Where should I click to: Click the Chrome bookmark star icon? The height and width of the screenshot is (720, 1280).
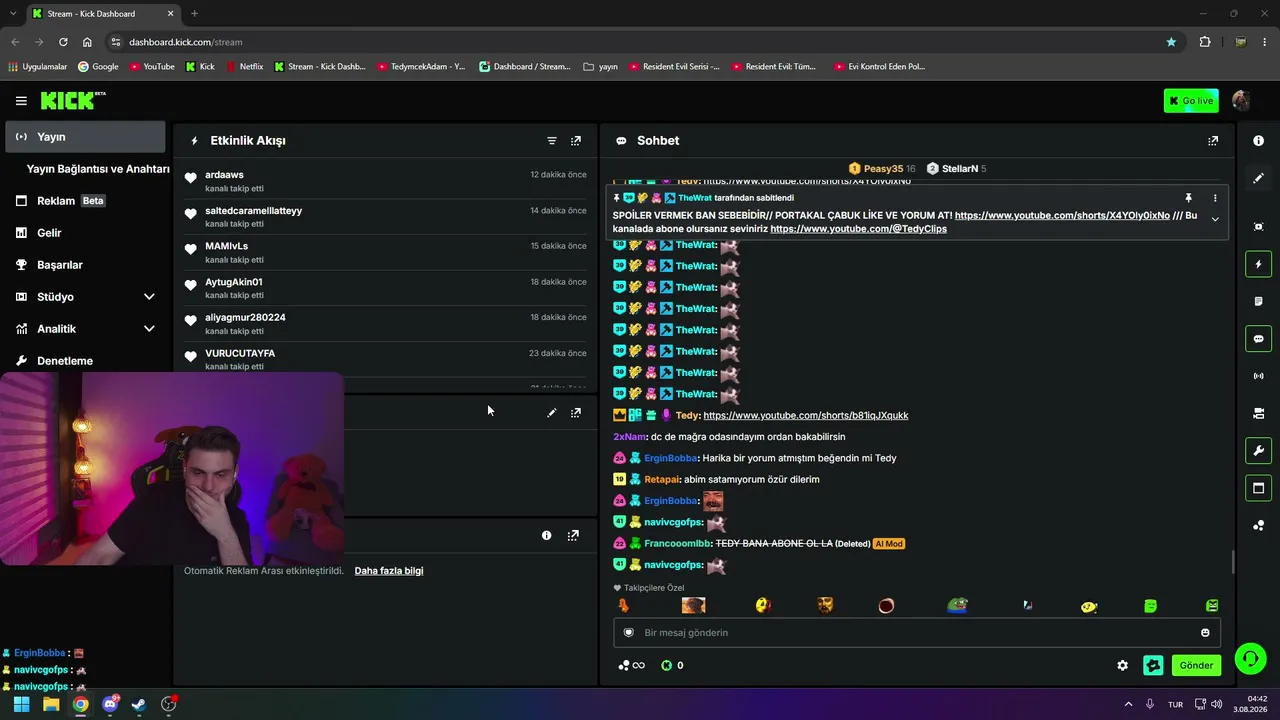[1171, 42]
